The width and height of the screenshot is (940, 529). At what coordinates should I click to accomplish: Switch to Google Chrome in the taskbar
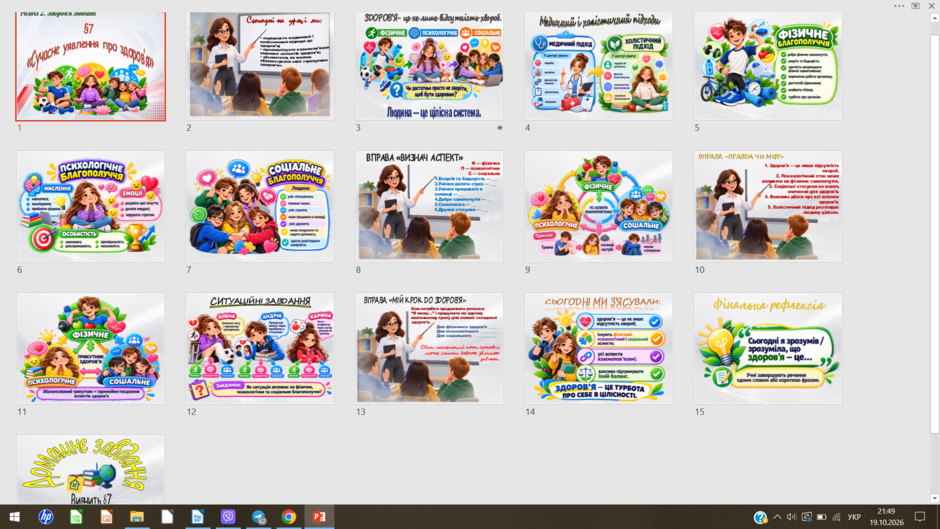288,516
